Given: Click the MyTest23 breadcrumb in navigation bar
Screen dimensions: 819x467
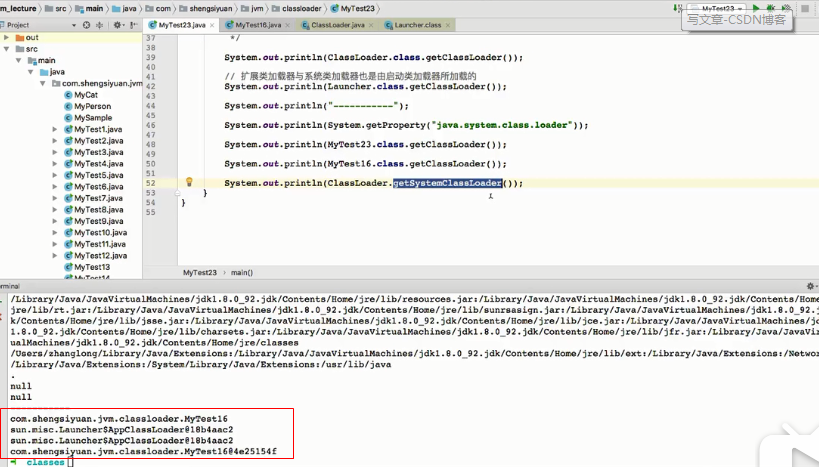Looking at the screenshot, I should 353,8.
